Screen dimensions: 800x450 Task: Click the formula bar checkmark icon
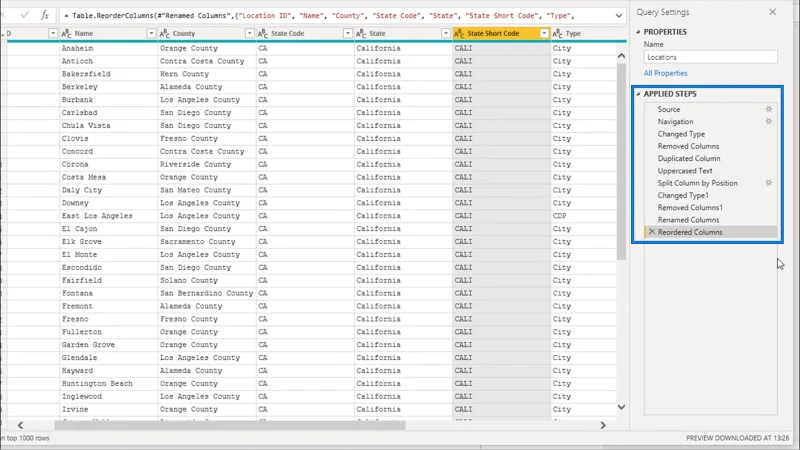tap(24, 15)
